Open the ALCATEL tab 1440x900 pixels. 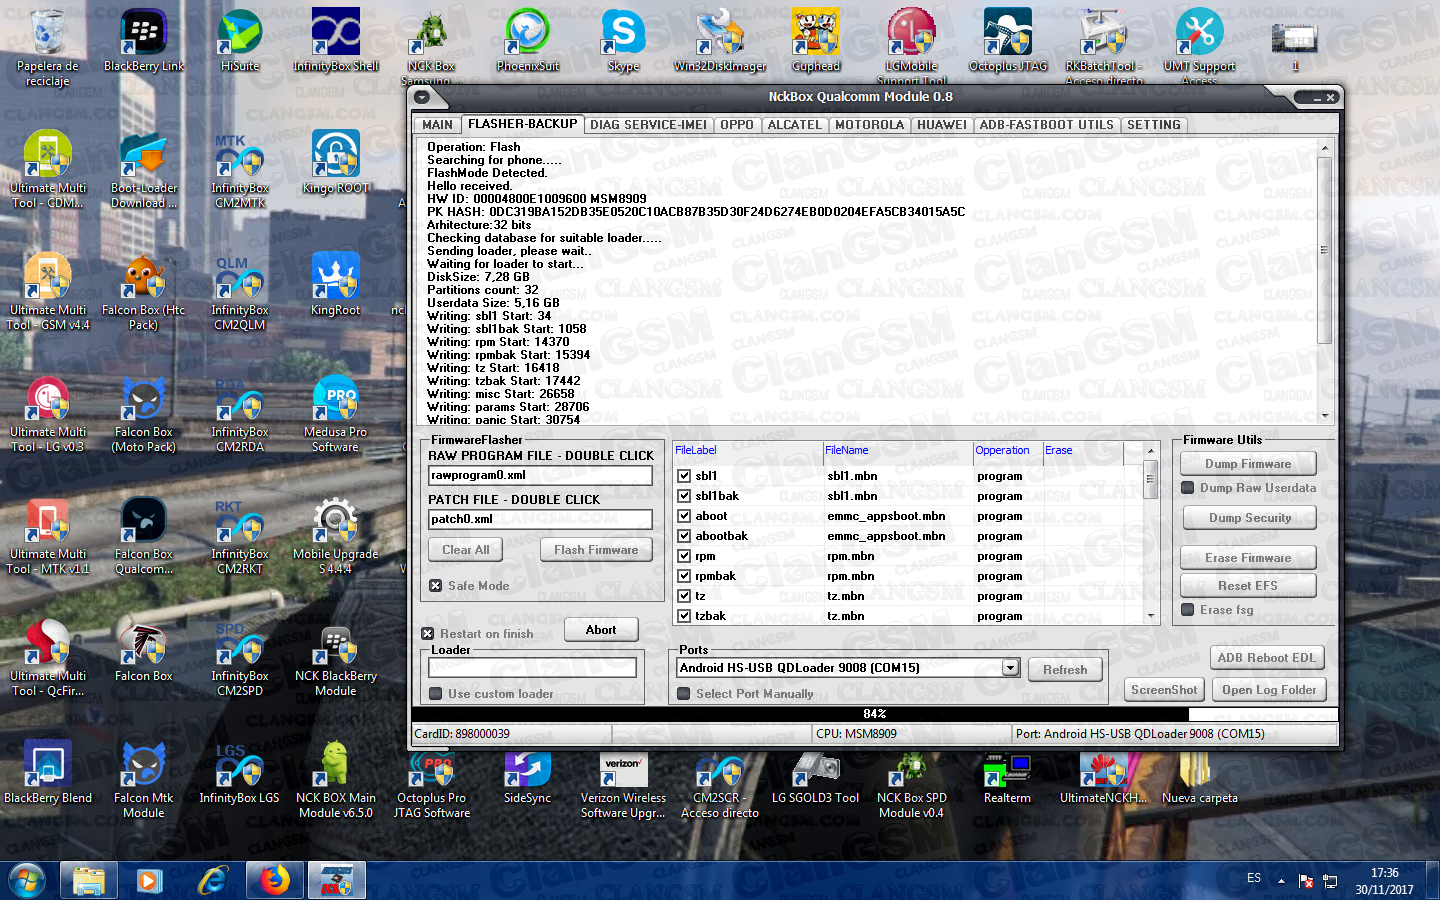(794, 125)
